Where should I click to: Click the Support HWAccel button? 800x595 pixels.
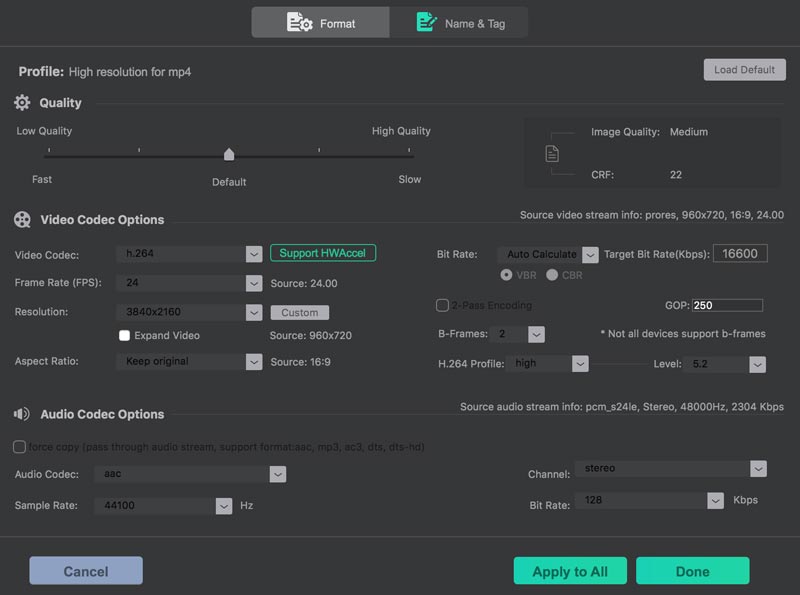pyautogui.click(x=323, y=253)
